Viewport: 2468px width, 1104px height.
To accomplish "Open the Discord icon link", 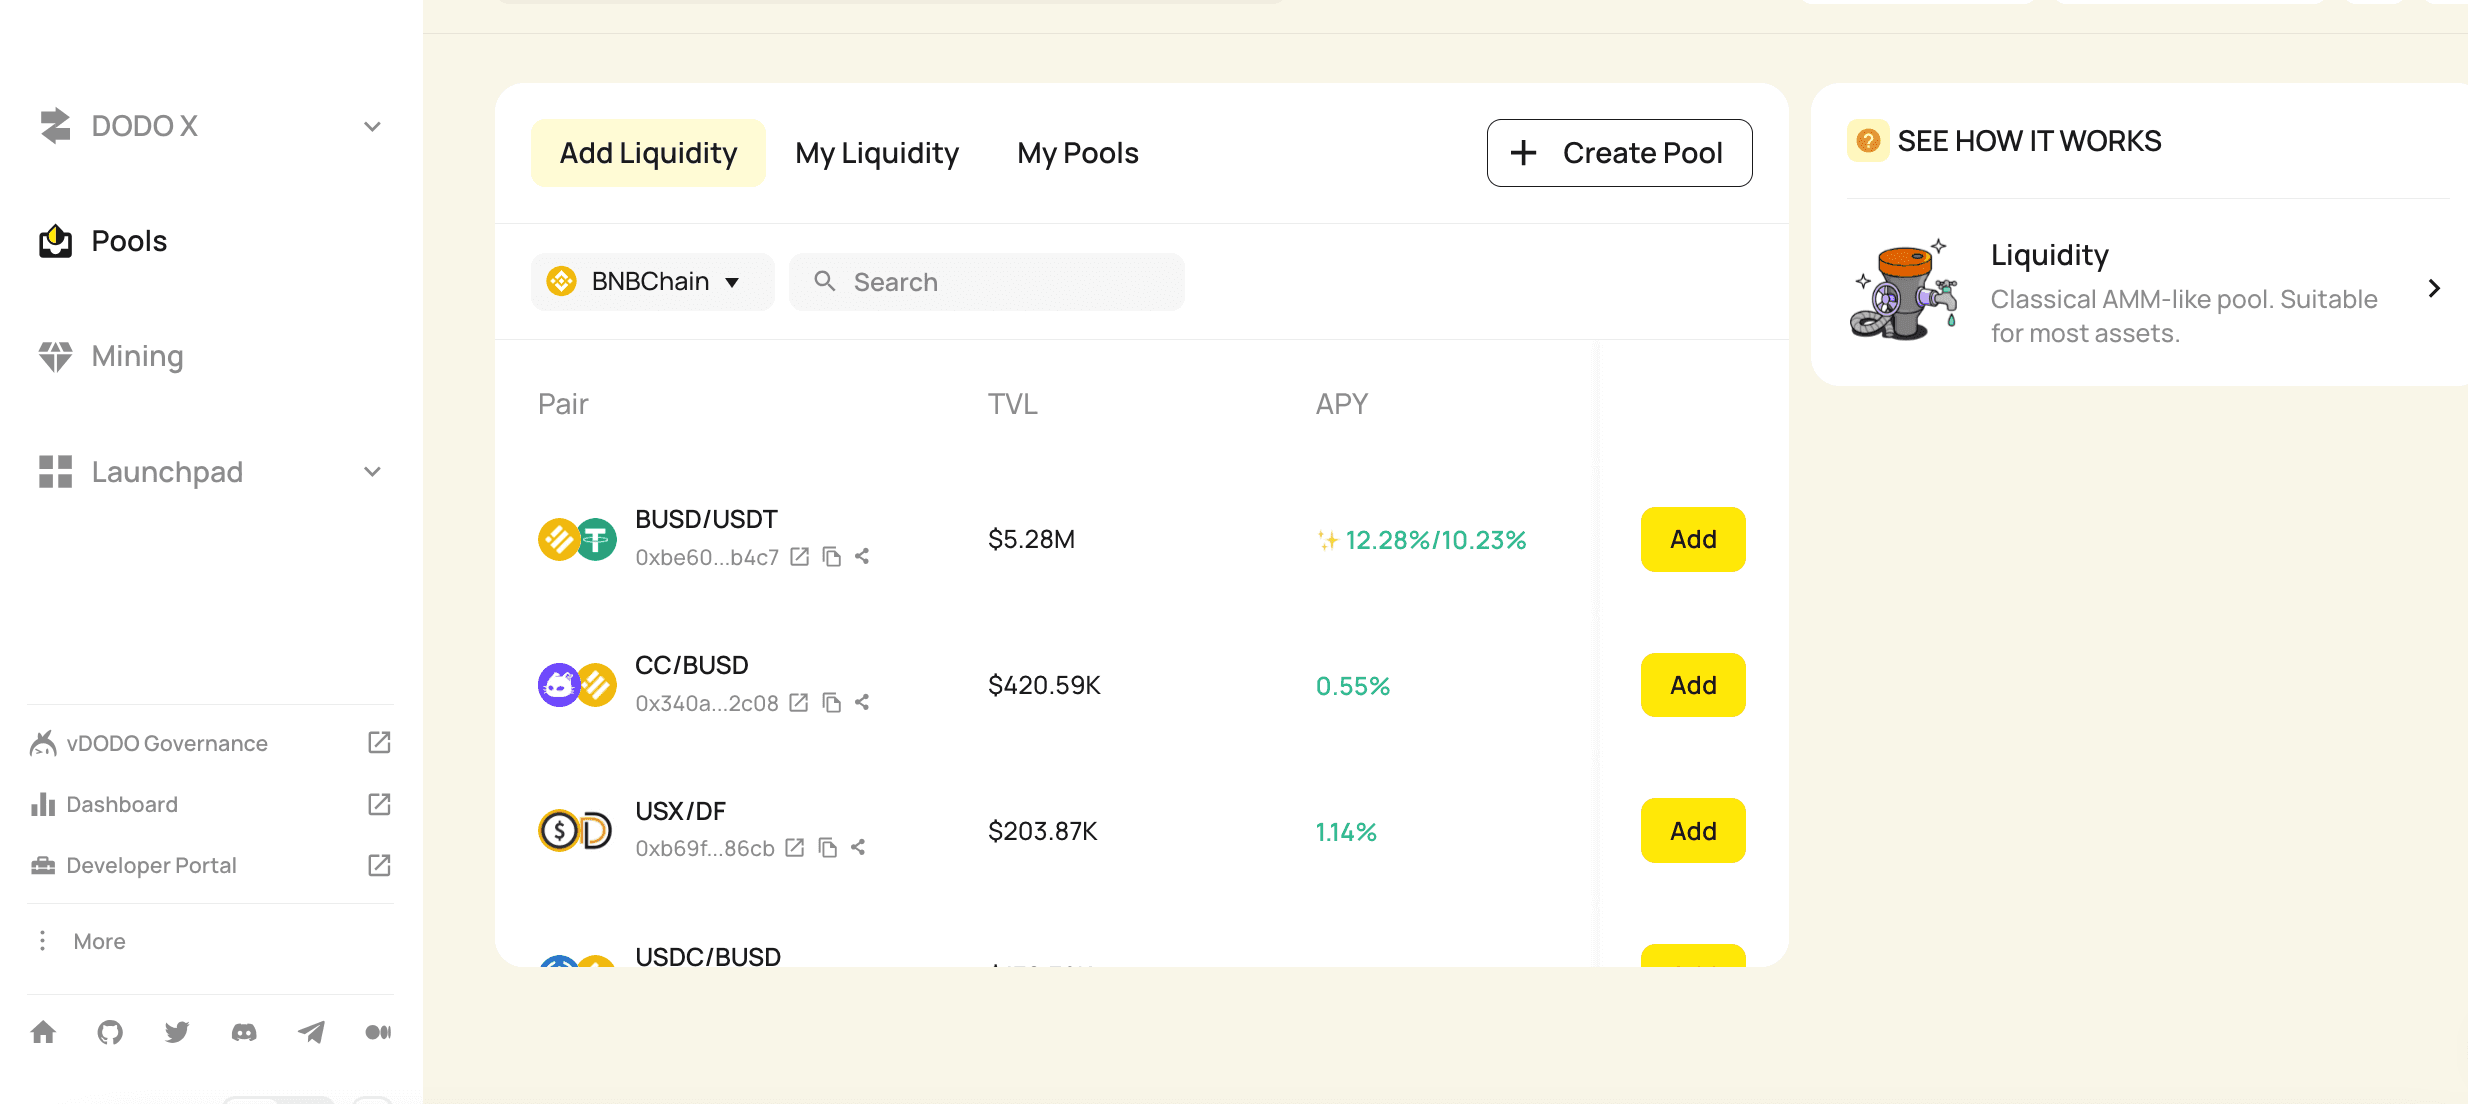I will (x=244, y=1032).
